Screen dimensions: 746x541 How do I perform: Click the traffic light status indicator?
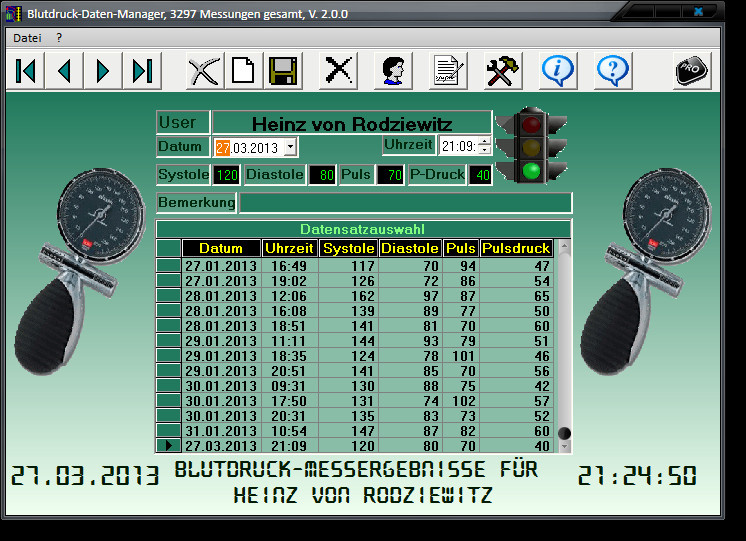[x=531, y=146]
